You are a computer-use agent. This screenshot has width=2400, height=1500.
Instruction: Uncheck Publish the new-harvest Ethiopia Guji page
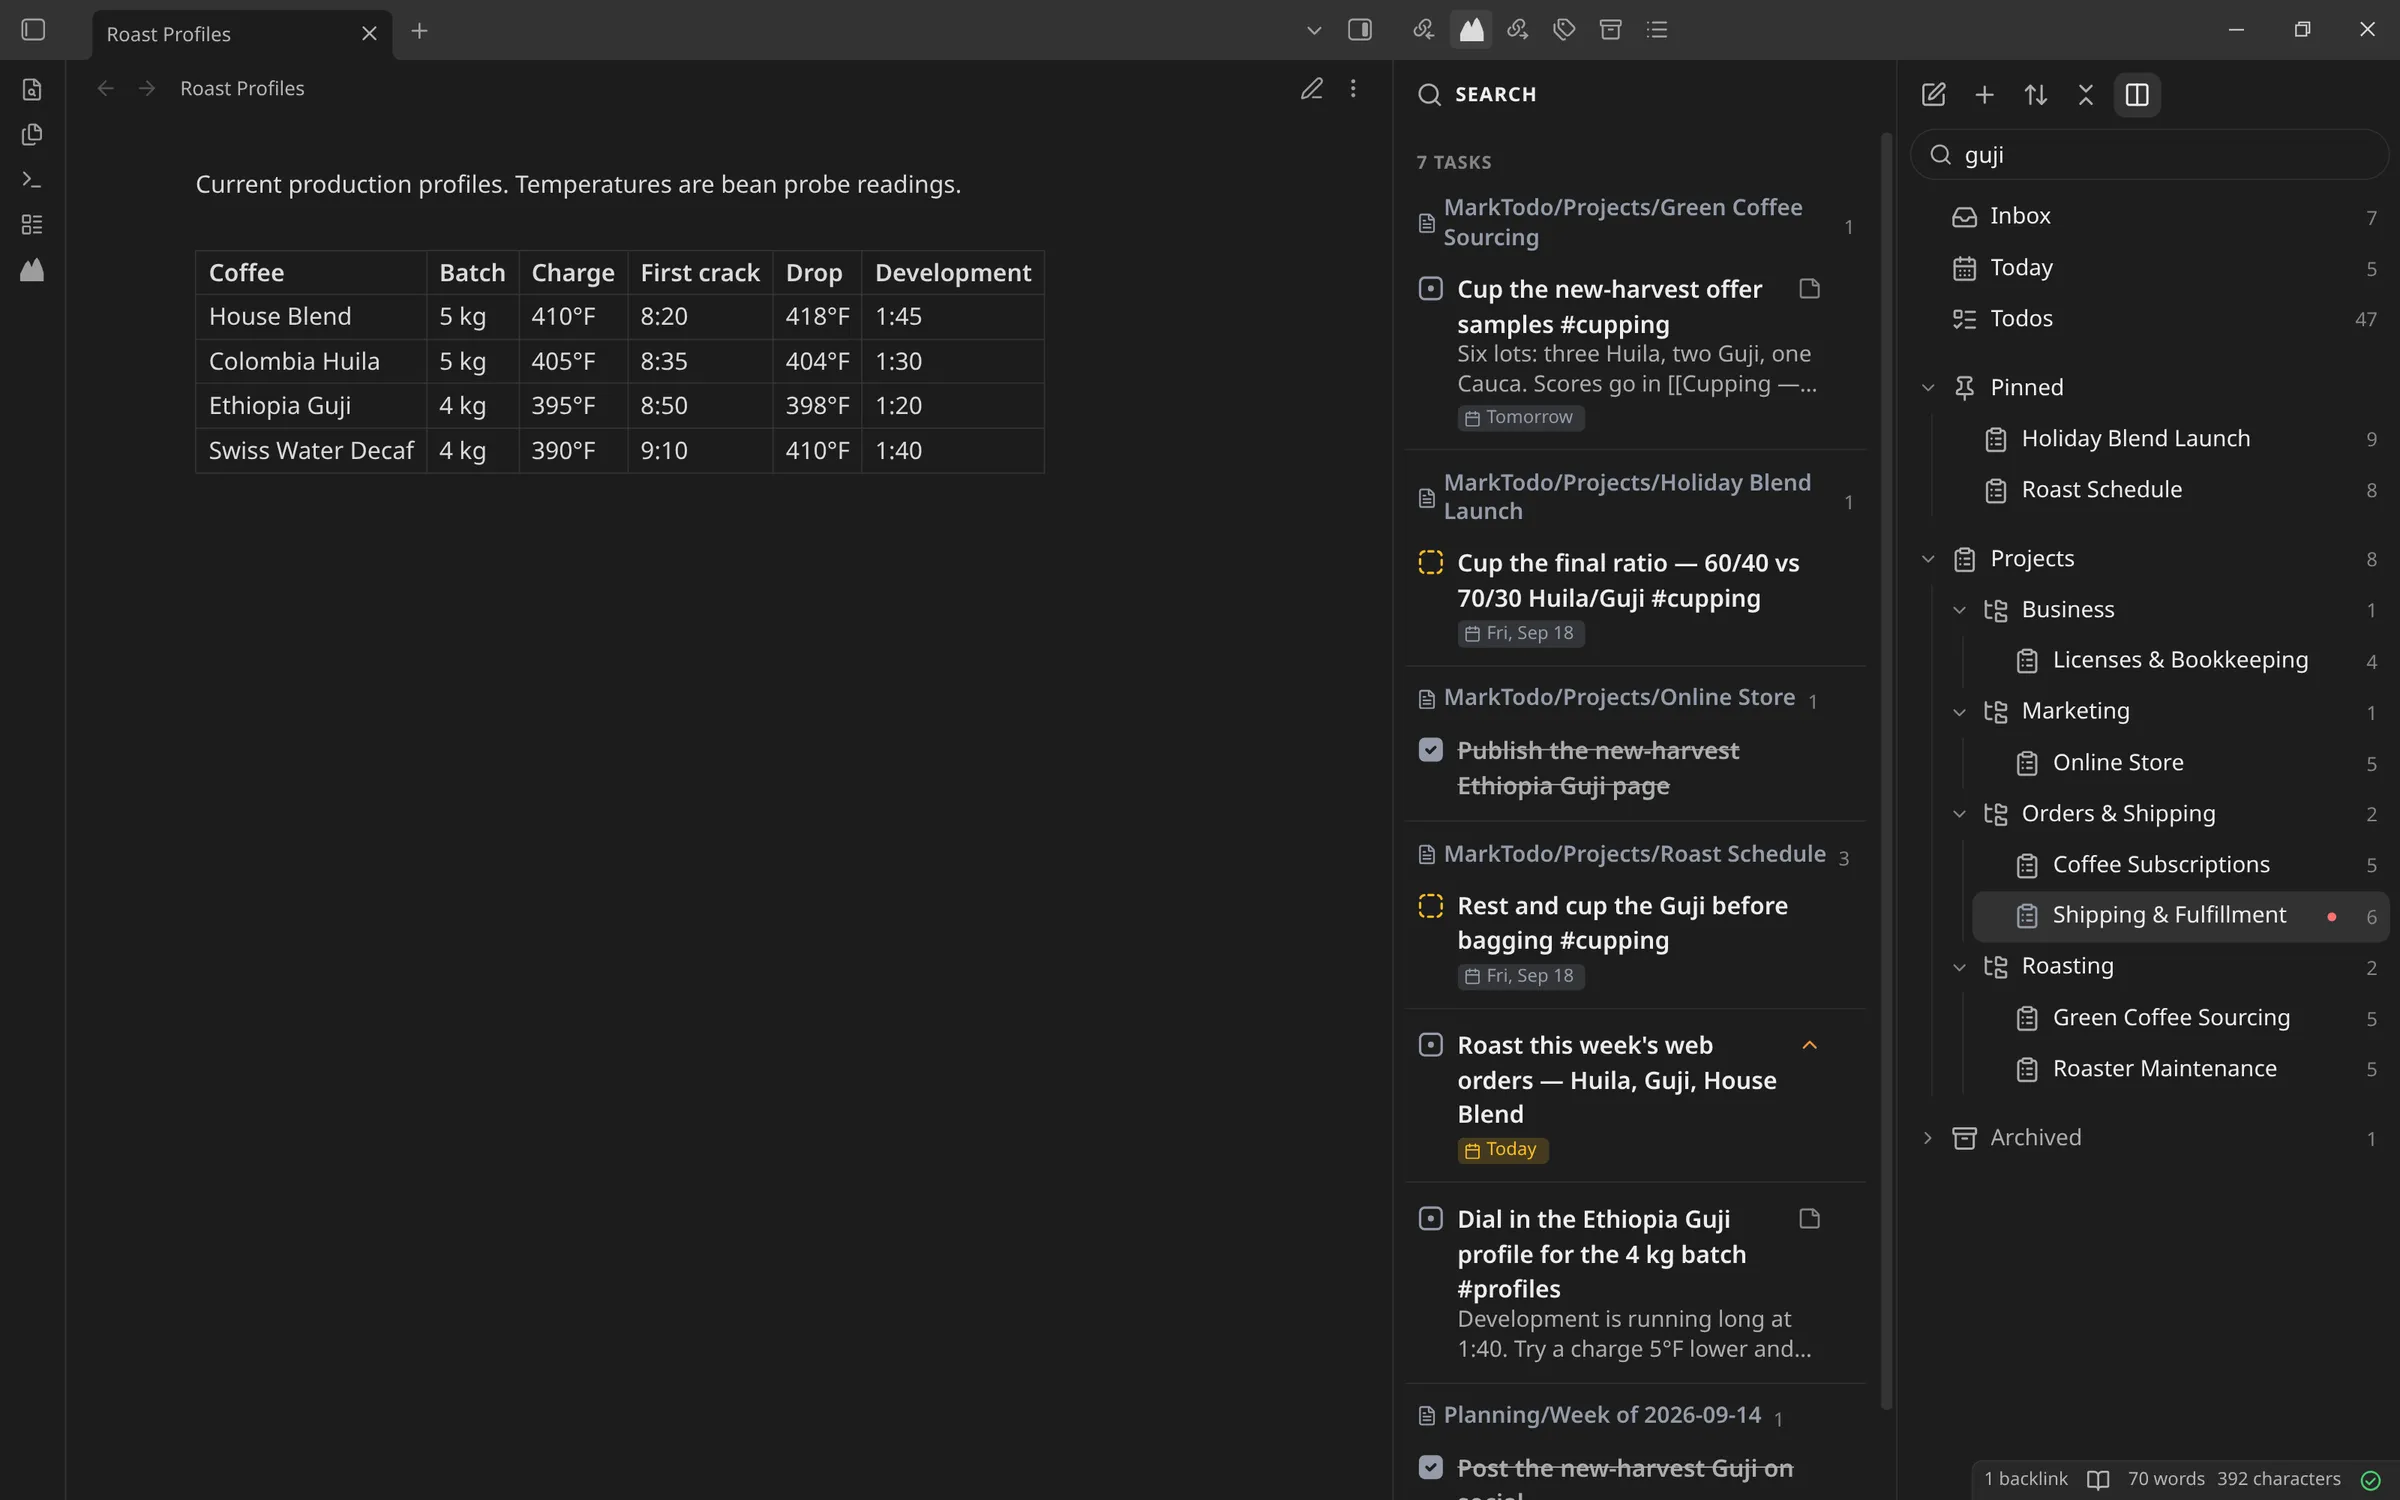point(1431,750)
